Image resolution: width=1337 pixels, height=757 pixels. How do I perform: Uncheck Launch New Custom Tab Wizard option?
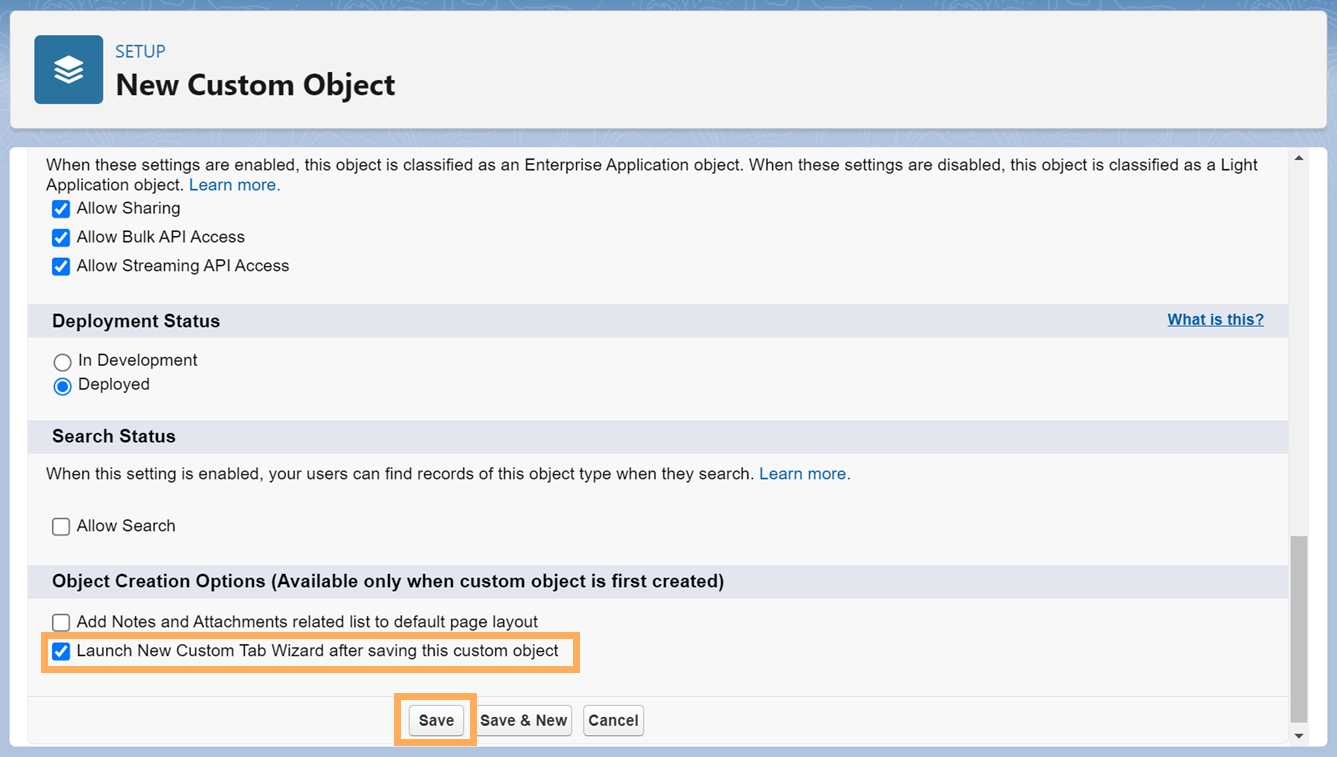[61, 652]
